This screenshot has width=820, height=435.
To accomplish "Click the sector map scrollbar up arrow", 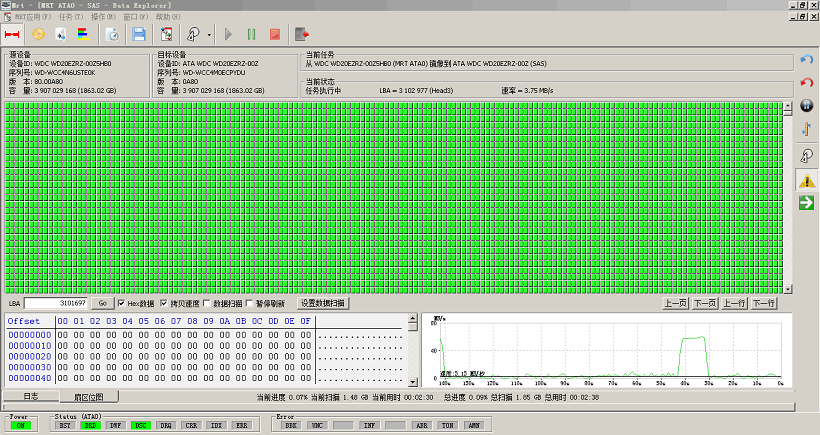I will tap(788, 107).
